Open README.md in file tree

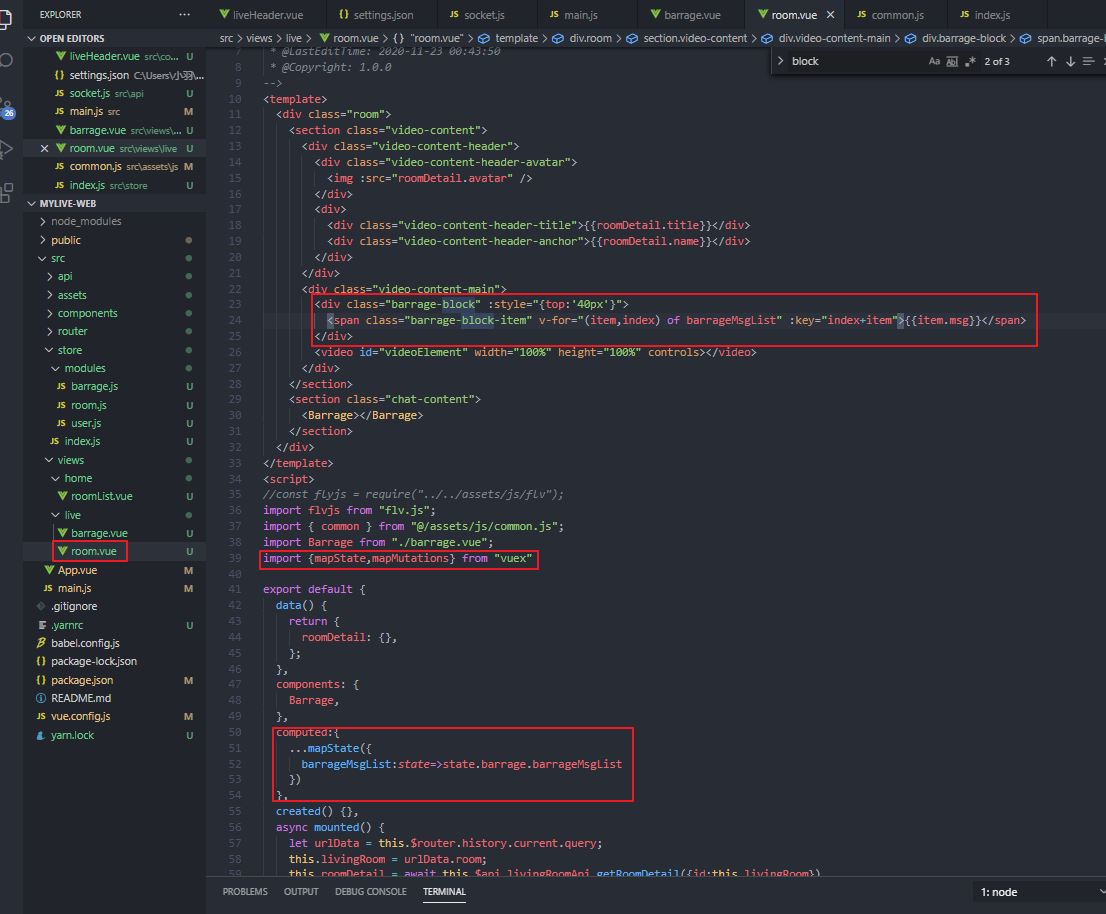click(x=81, y=698)
